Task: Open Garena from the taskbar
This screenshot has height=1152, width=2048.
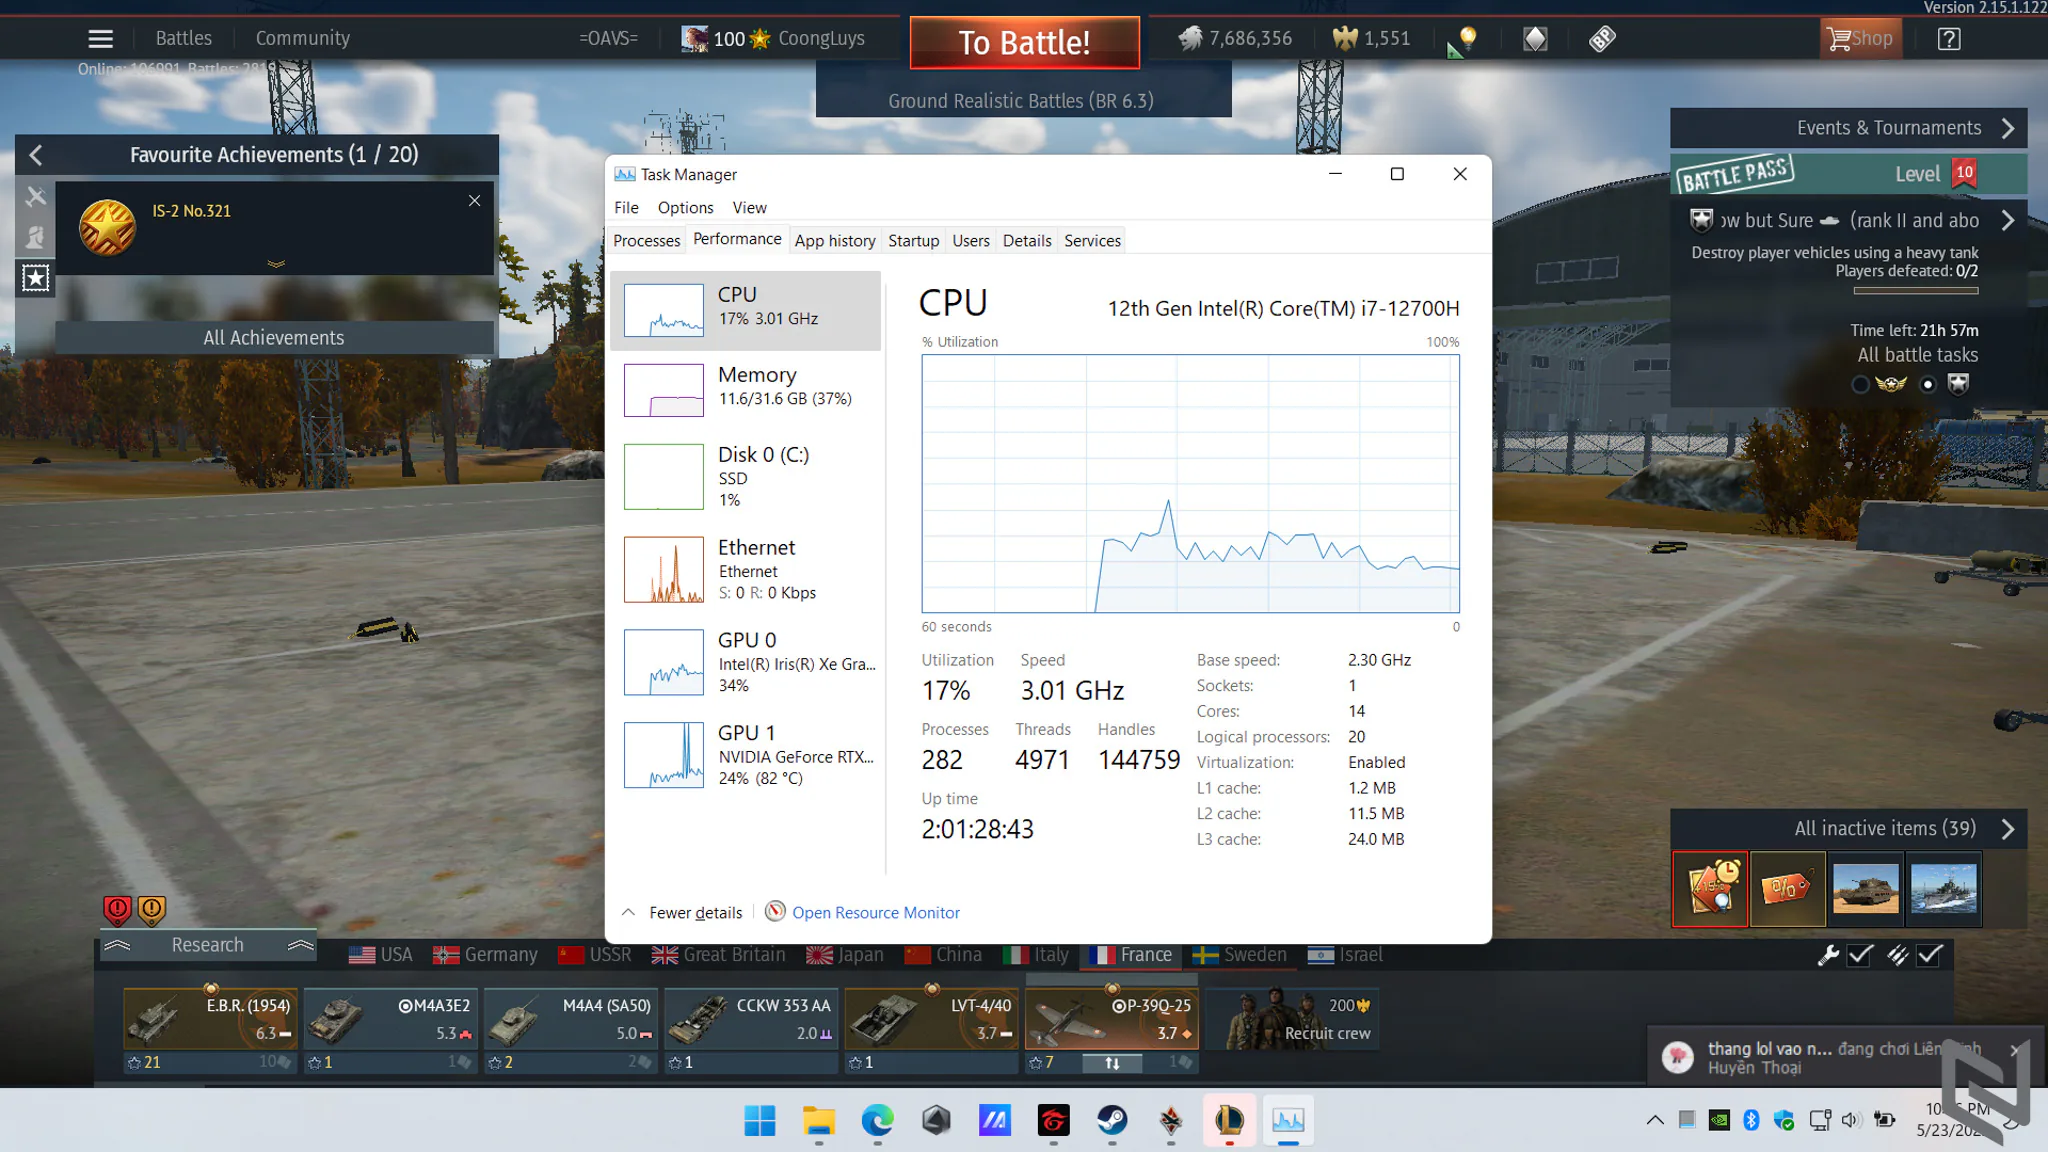Action: (x=1053, y=1120)
